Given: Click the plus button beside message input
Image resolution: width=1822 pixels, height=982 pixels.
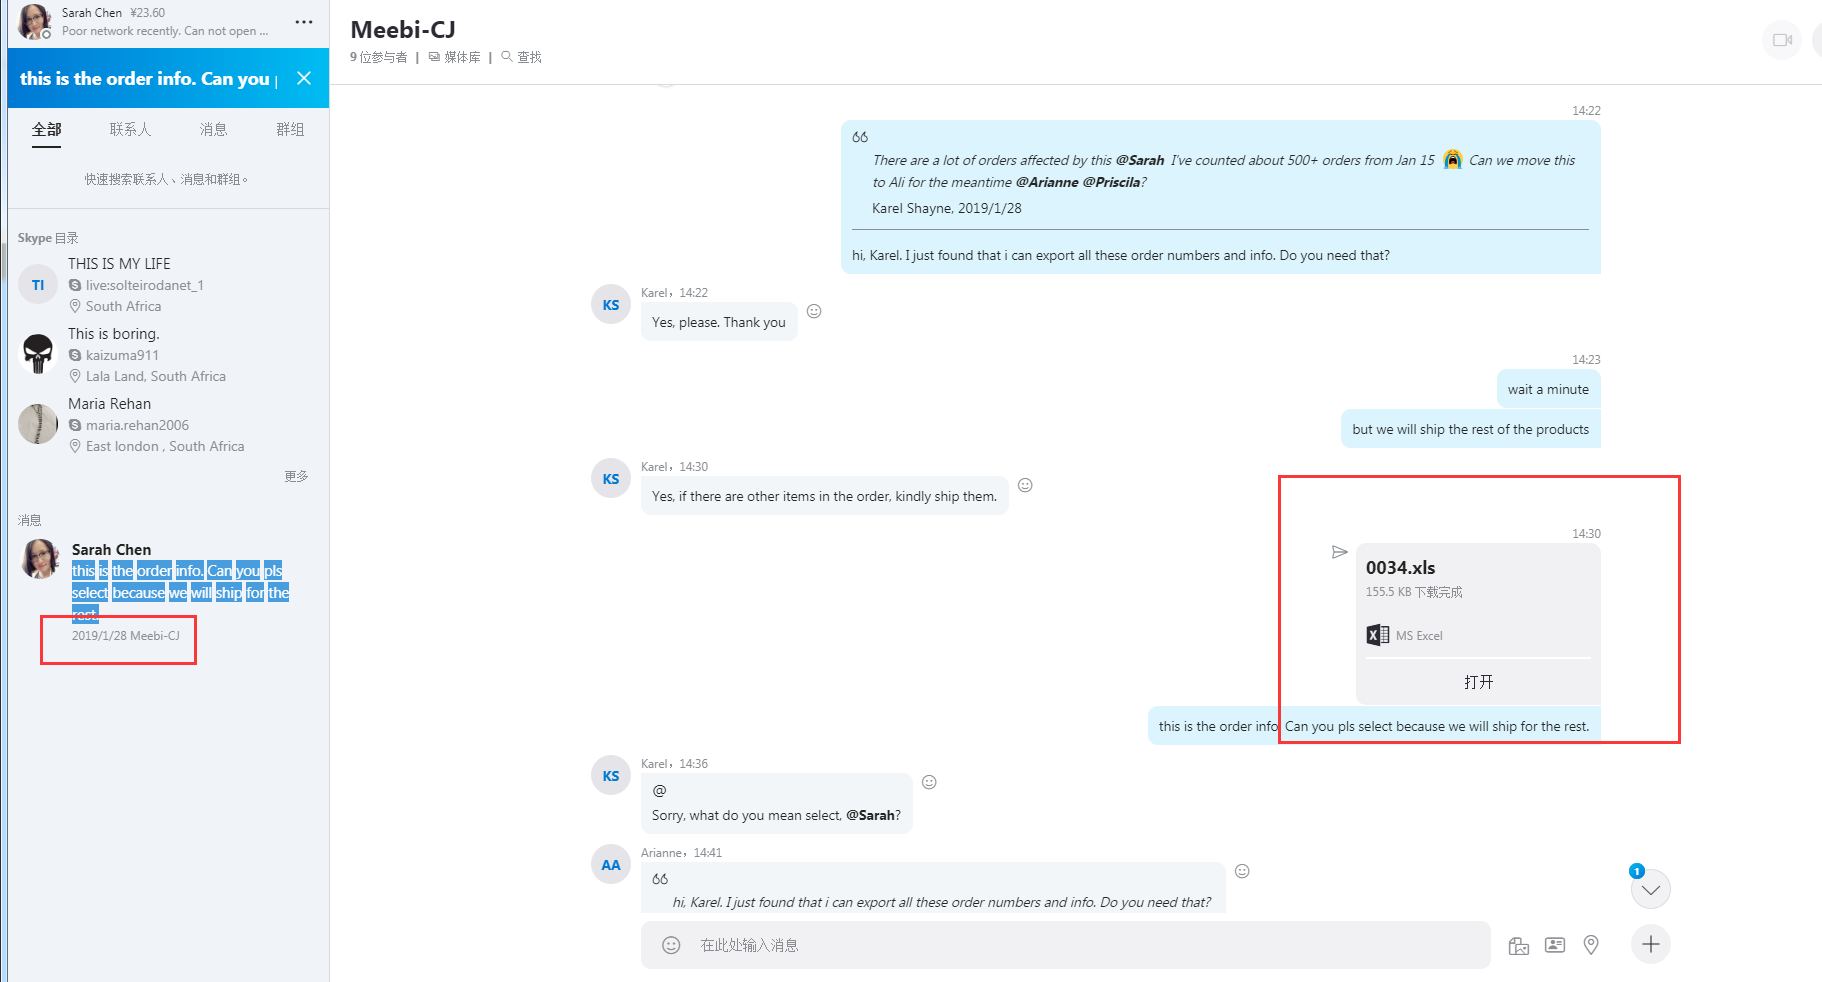Looking at the screenshot, I should click(1650, 944).
